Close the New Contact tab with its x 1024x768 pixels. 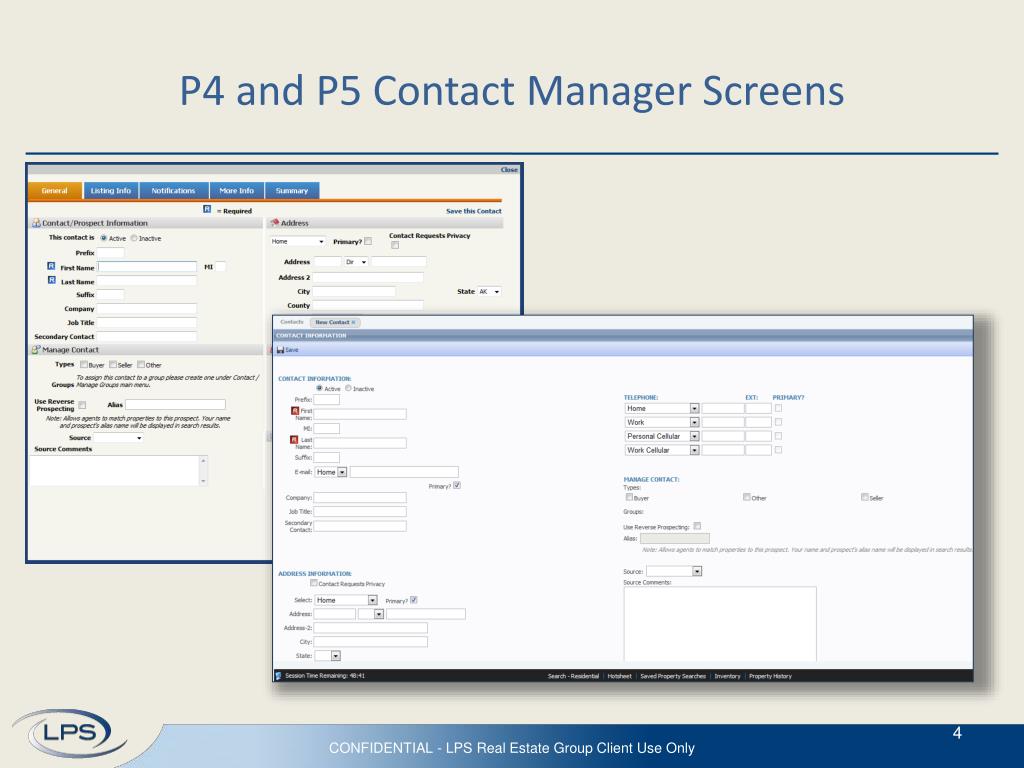point(353,323)
